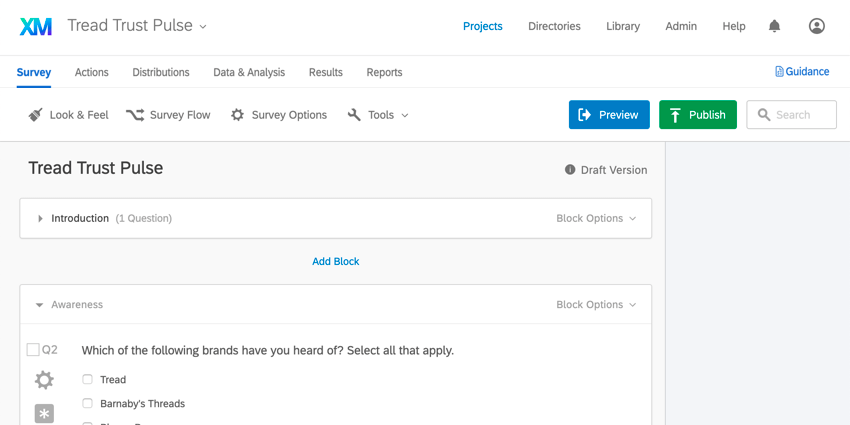Check the Tread answer option

(x=87, y=379)
